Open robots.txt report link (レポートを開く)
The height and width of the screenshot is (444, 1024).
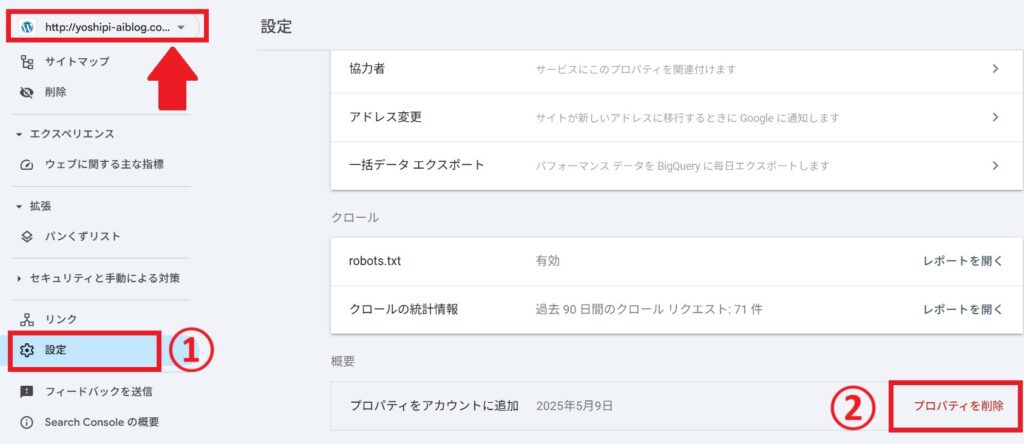click(963, 261)
